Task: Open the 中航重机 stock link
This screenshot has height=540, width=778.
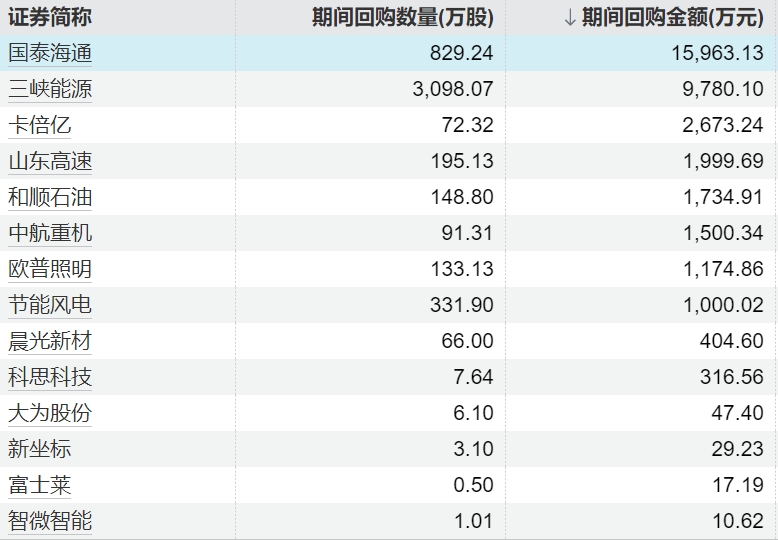Action: (50, 234)
